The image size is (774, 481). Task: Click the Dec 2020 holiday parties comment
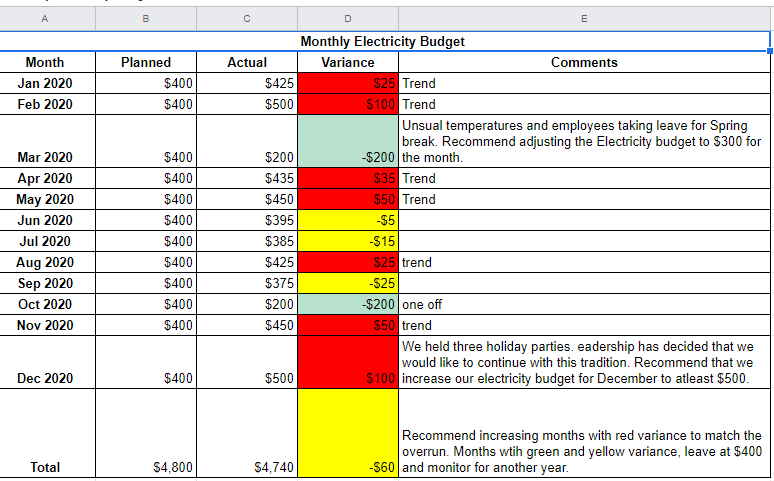tap(584, 362)
